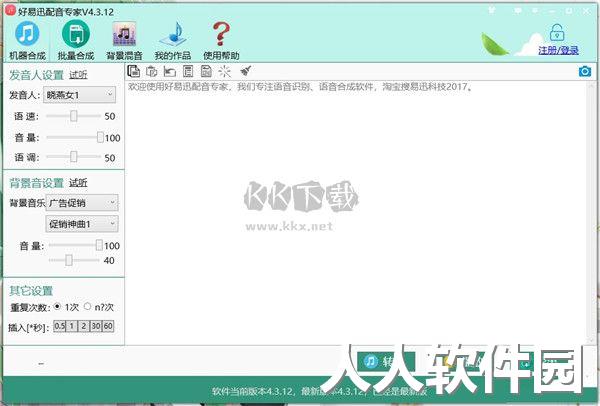
Task: Open the 机器合成 machine synthesis tool
Action: tap(27, 41)
